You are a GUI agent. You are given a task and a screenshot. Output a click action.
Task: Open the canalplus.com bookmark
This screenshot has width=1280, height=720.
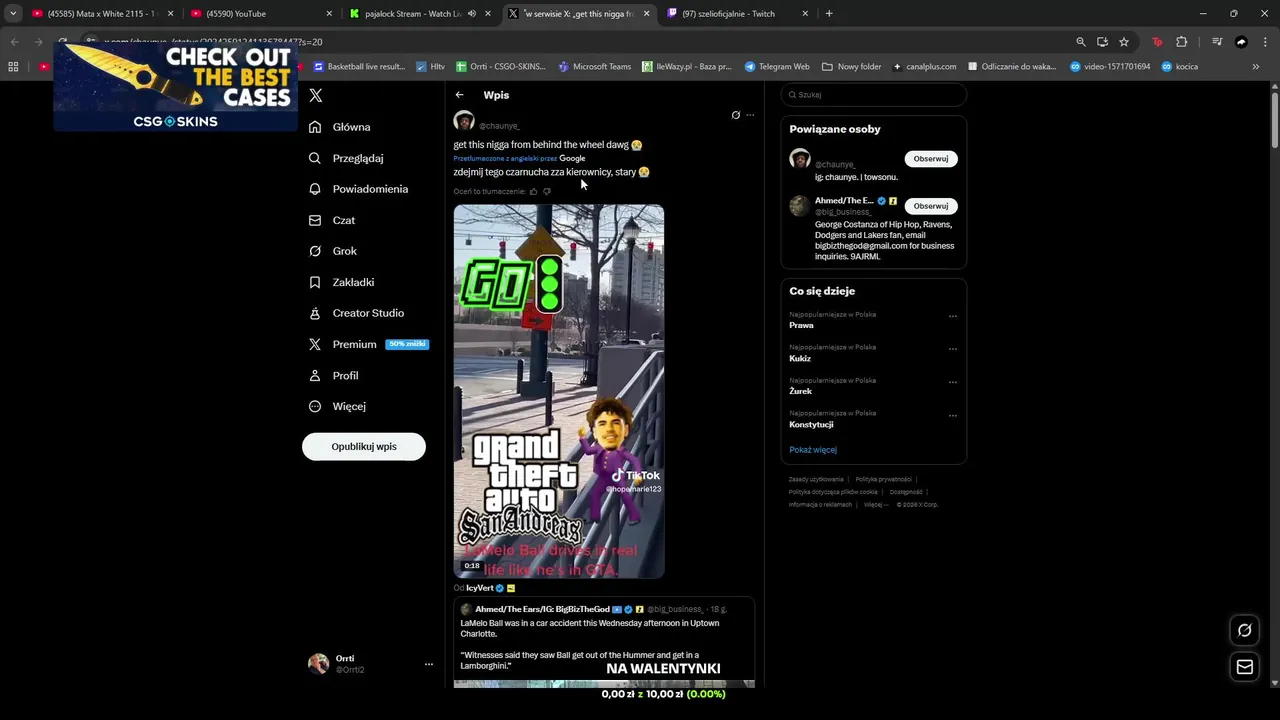tap(925, 67)
